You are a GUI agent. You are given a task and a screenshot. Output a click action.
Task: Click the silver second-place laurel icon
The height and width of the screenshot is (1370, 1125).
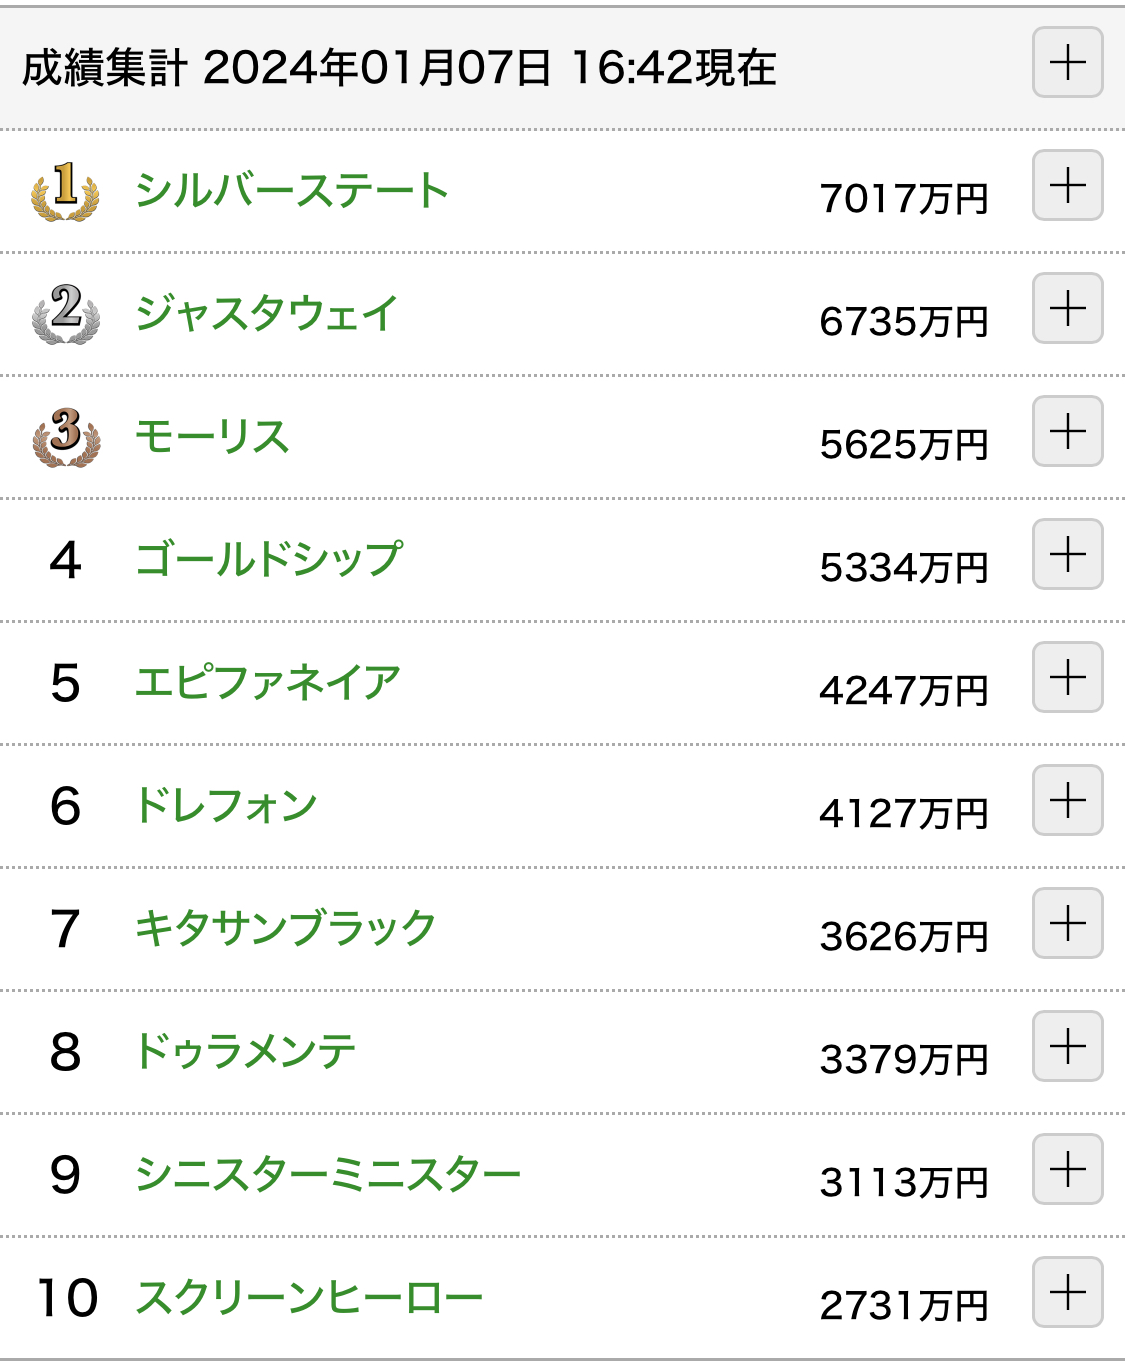coord(65,313)
